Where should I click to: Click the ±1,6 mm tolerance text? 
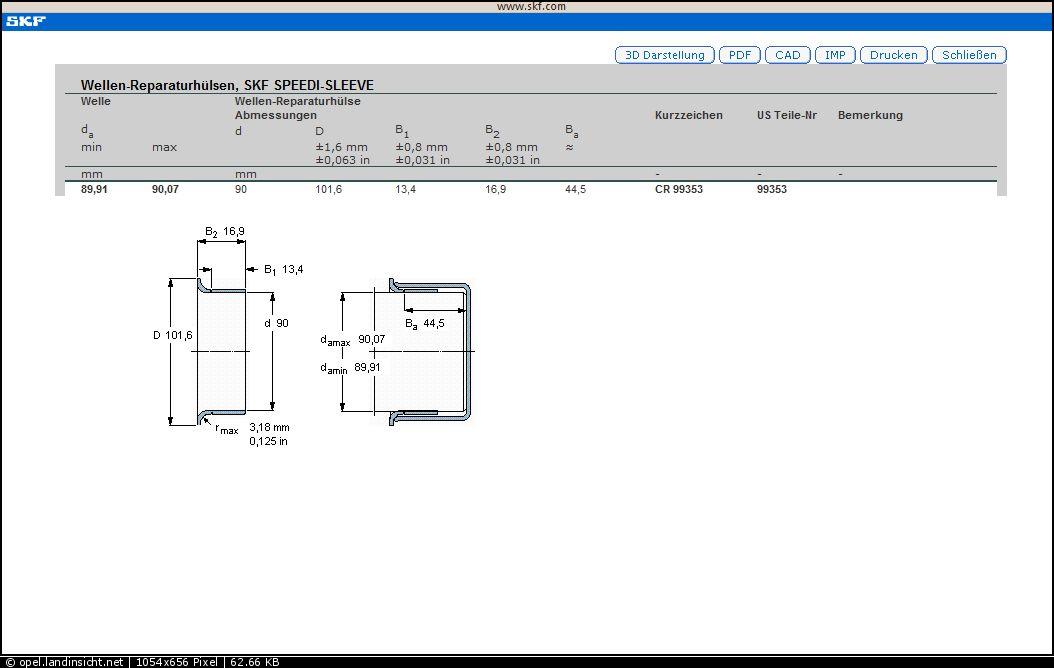pyautogui.click(x=341, y=147)
